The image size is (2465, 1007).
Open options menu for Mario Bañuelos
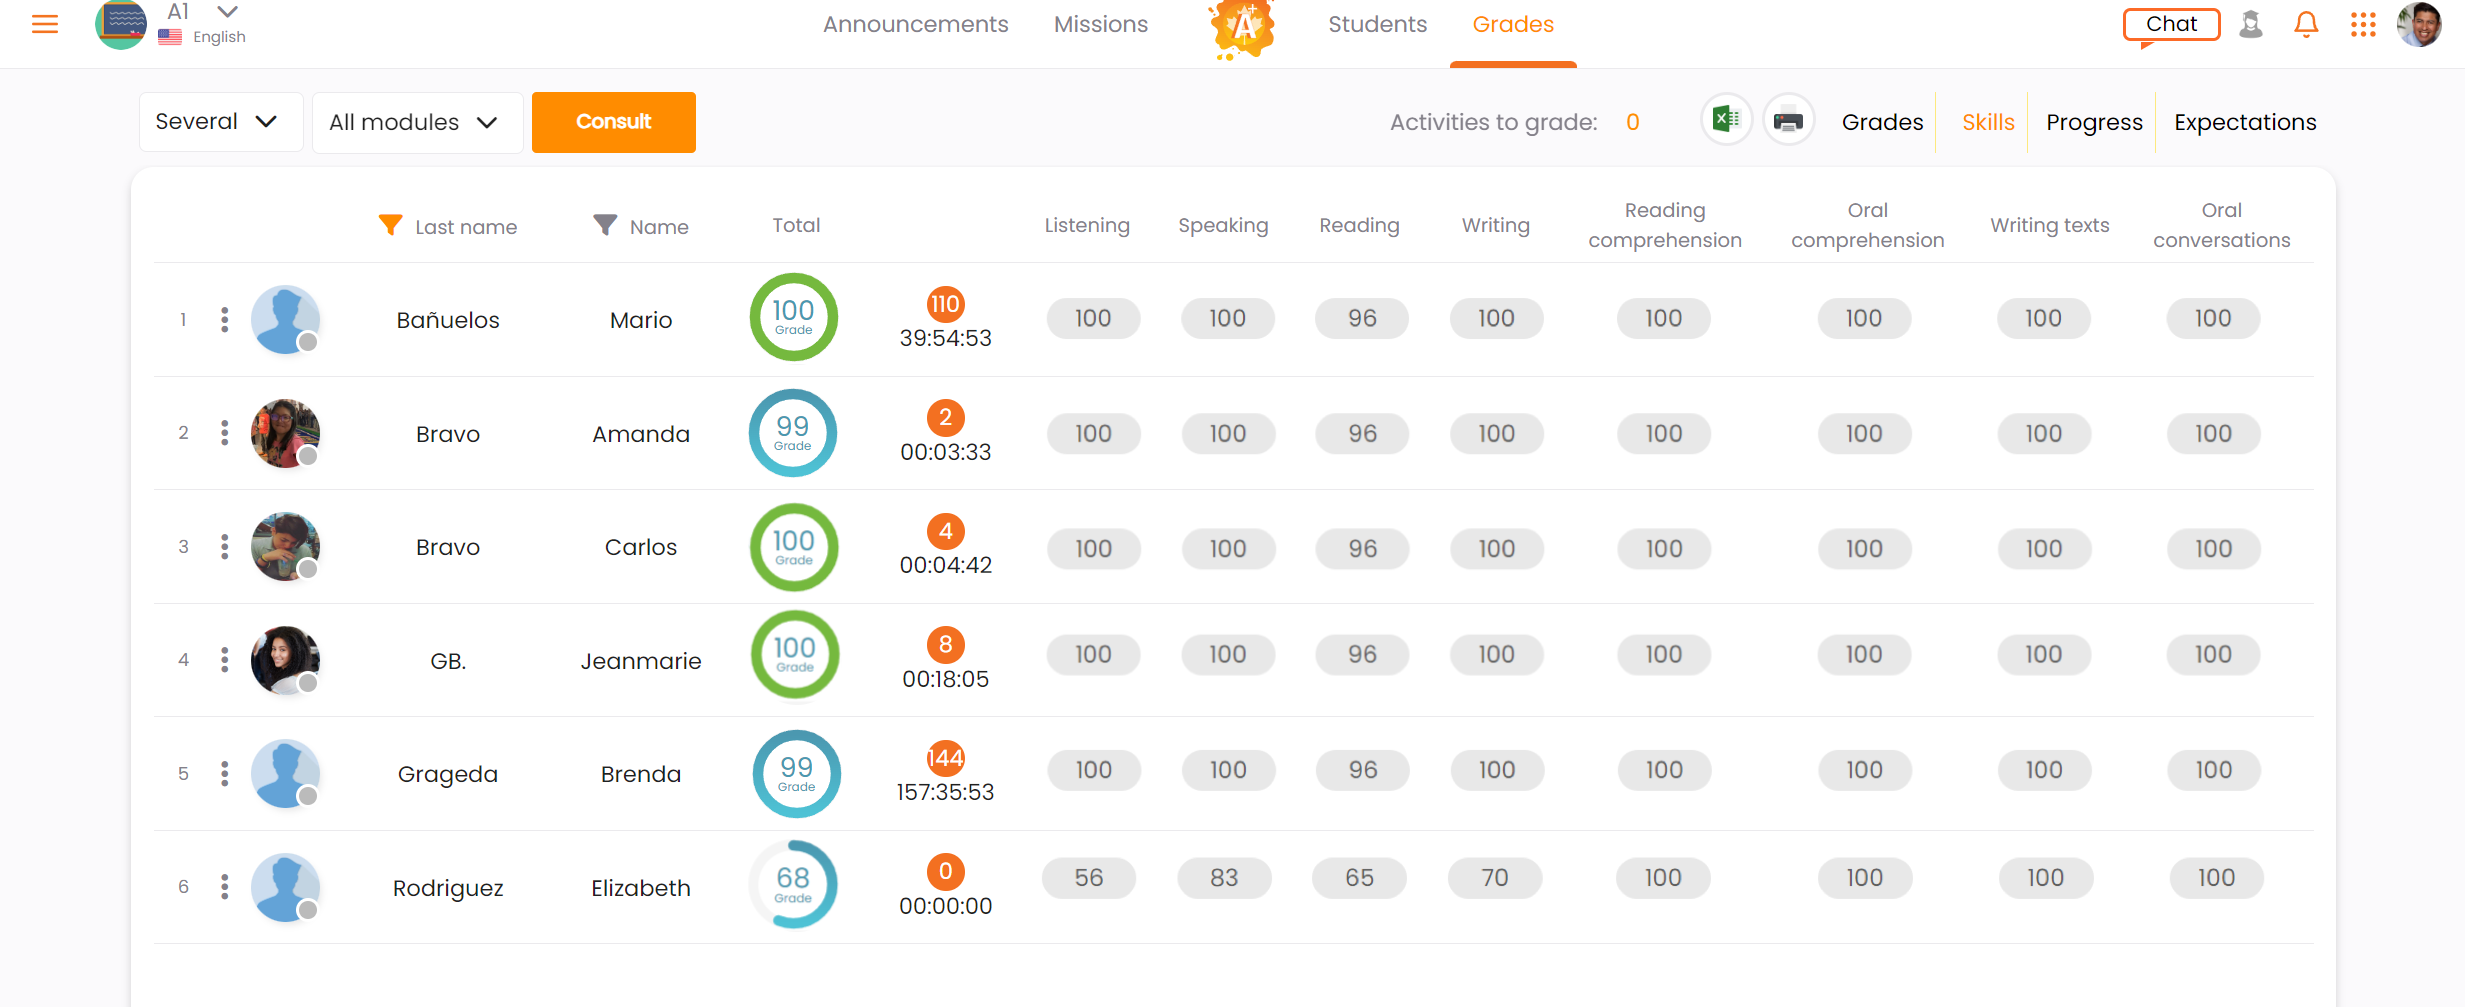(x=225, y=320)
